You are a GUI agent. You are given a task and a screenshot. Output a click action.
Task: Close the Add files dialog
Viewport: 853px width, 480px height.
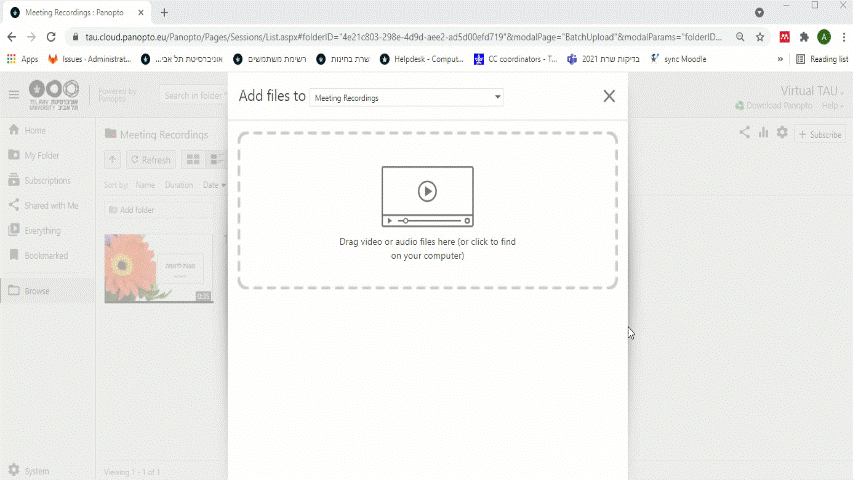[x=609, y=96]
